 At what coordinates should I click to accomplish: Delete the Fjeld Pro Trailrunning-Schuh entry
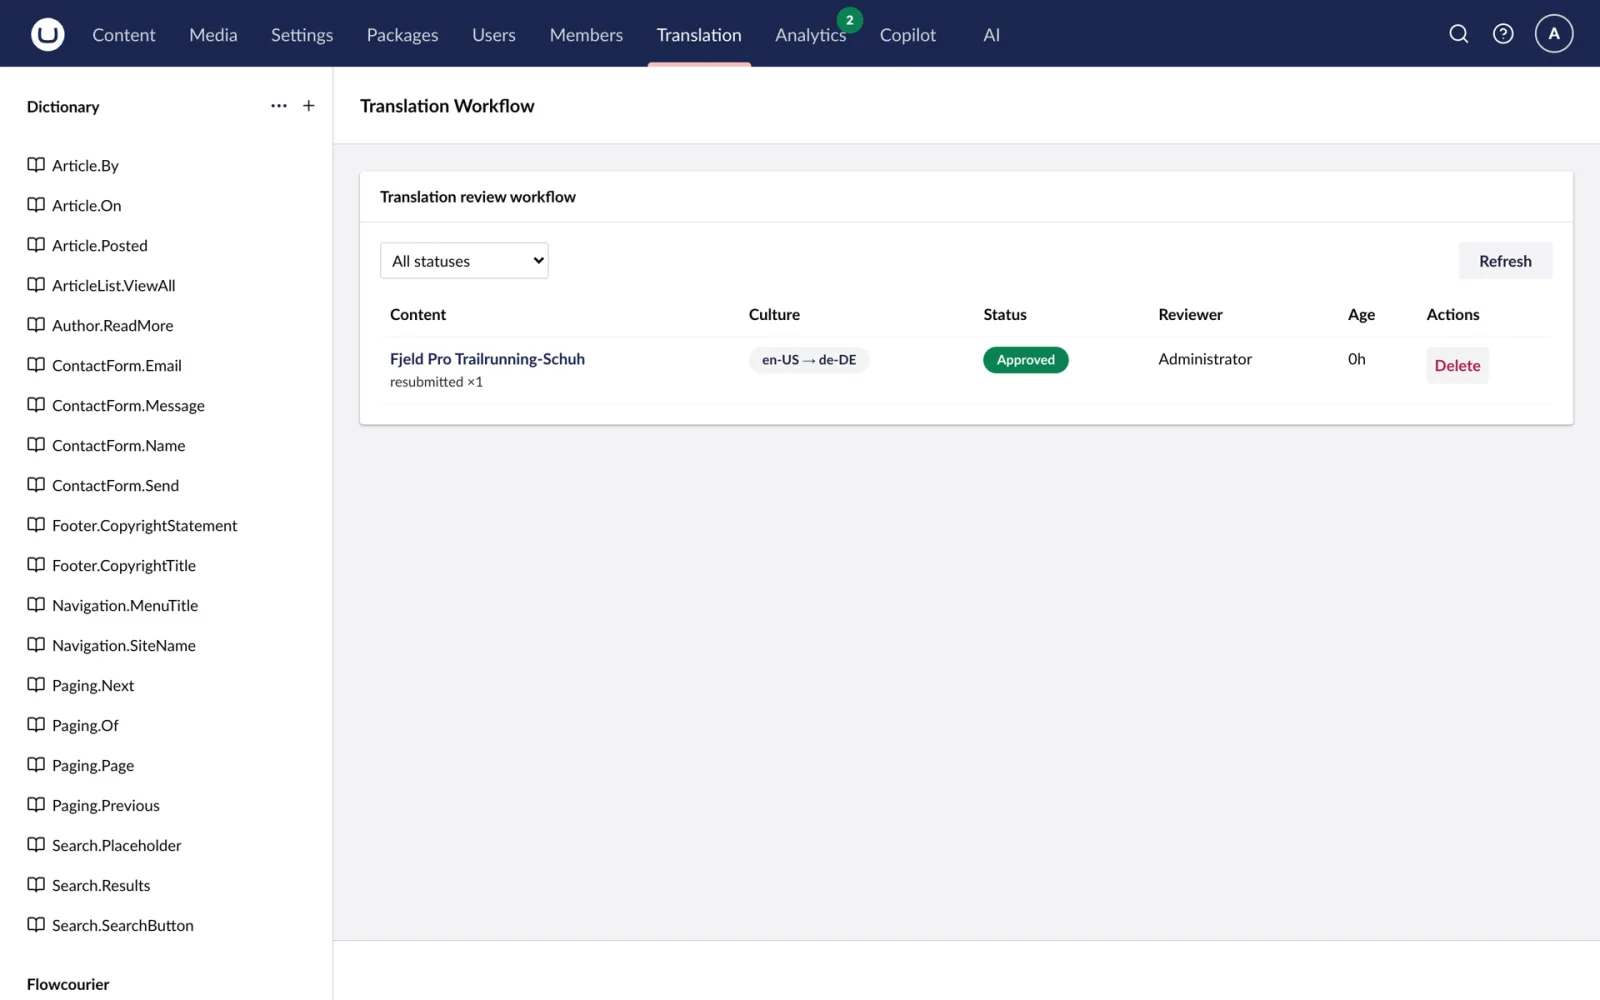tap(1457, 365)
